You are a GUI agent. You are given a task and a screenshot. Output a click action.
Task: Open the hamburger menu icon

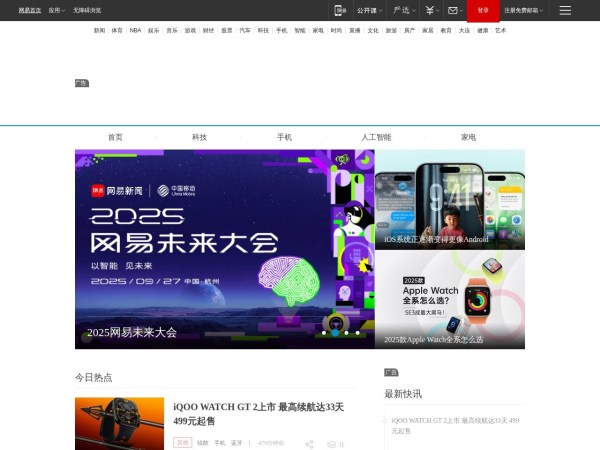[x=565, y=10]
